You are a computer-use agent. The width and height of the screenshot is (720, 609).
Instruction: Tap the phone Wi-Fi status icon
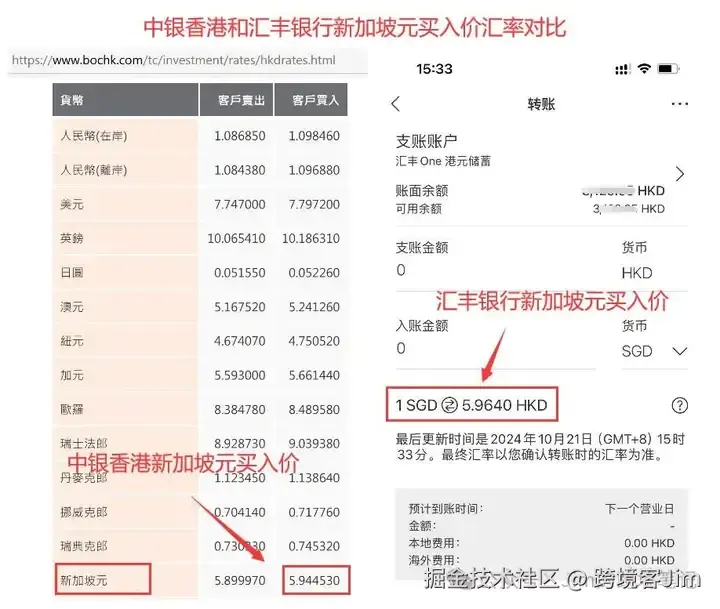pyautogui.click(x=644, y=69)
